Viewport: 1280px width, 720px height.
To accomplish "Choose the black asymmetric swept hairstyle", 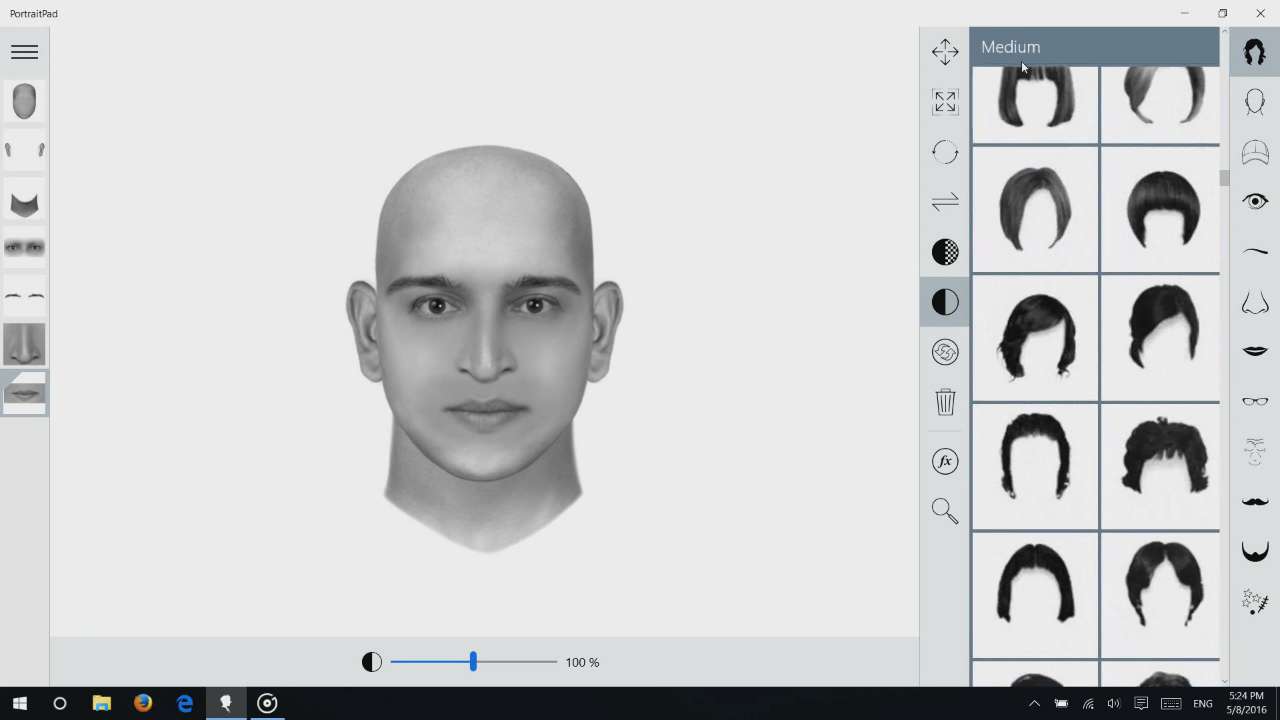I will pyautogui.click(x=1160, y=338).
